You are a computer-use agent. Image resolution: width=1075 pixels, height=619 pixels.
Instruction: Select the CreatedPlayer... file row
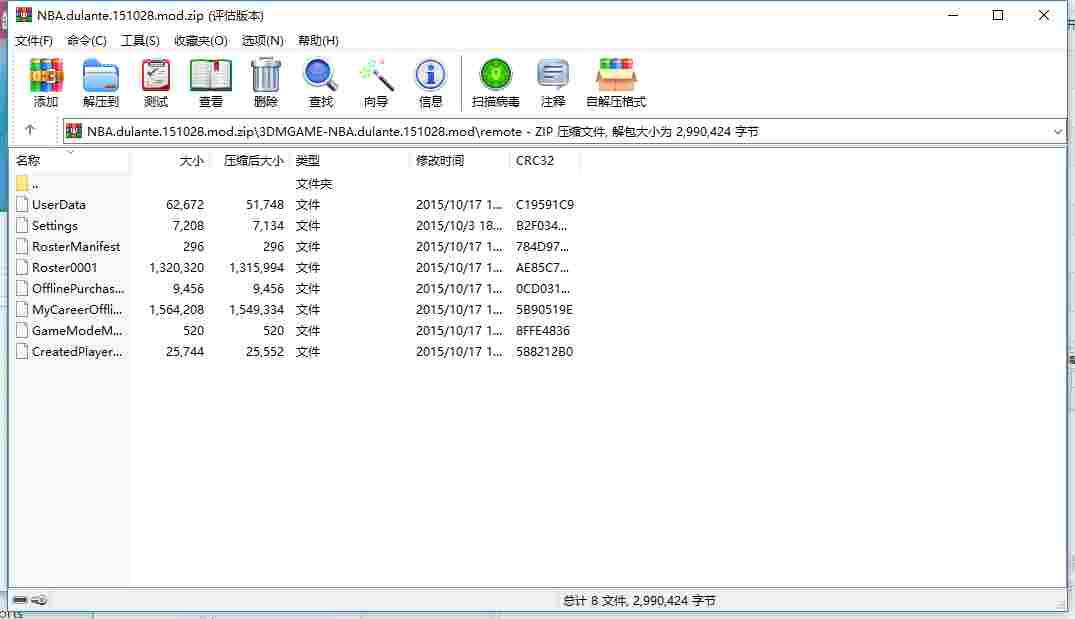tap(295, 351)
